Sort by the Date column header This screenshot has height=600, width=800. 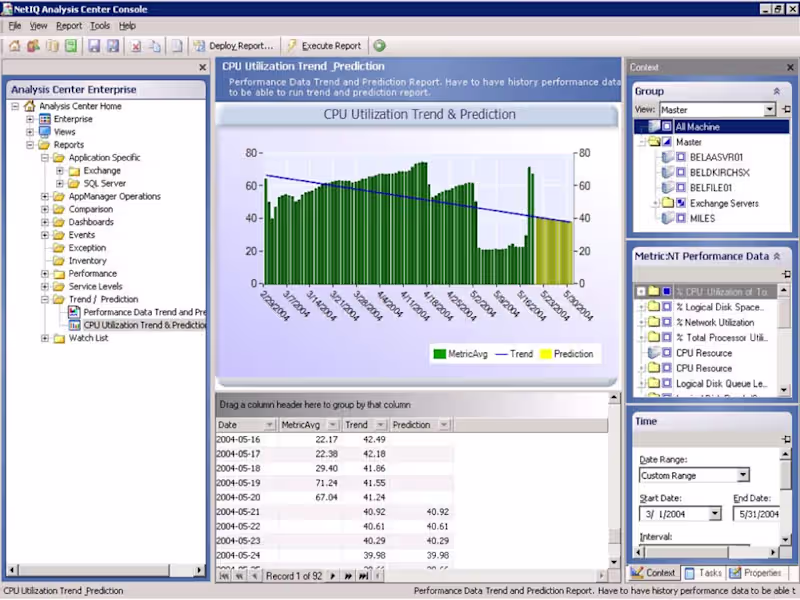point(246,425)
